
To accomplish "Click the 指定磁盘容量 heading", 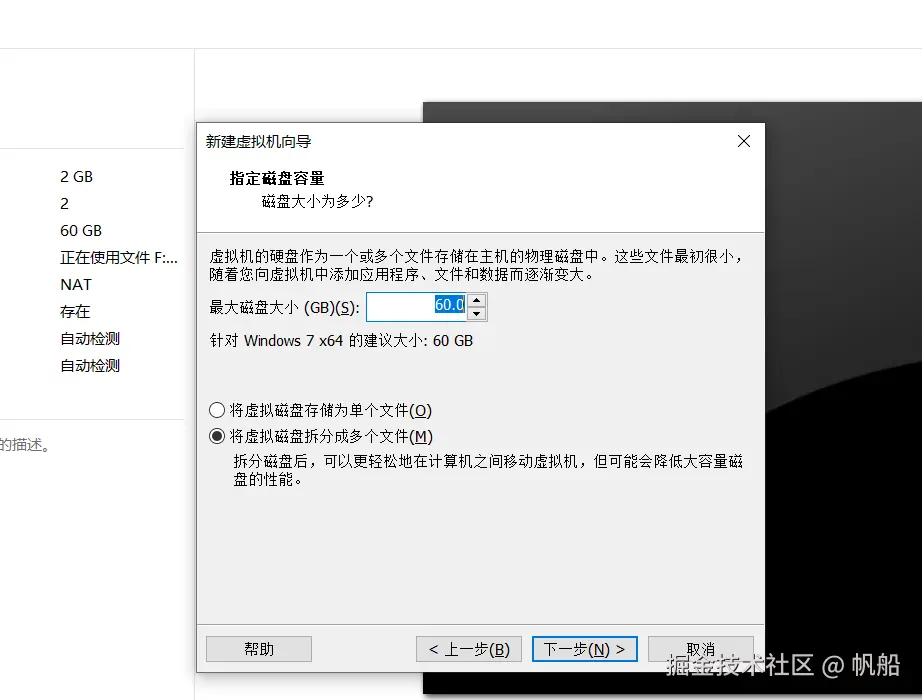I will (277, 178).
